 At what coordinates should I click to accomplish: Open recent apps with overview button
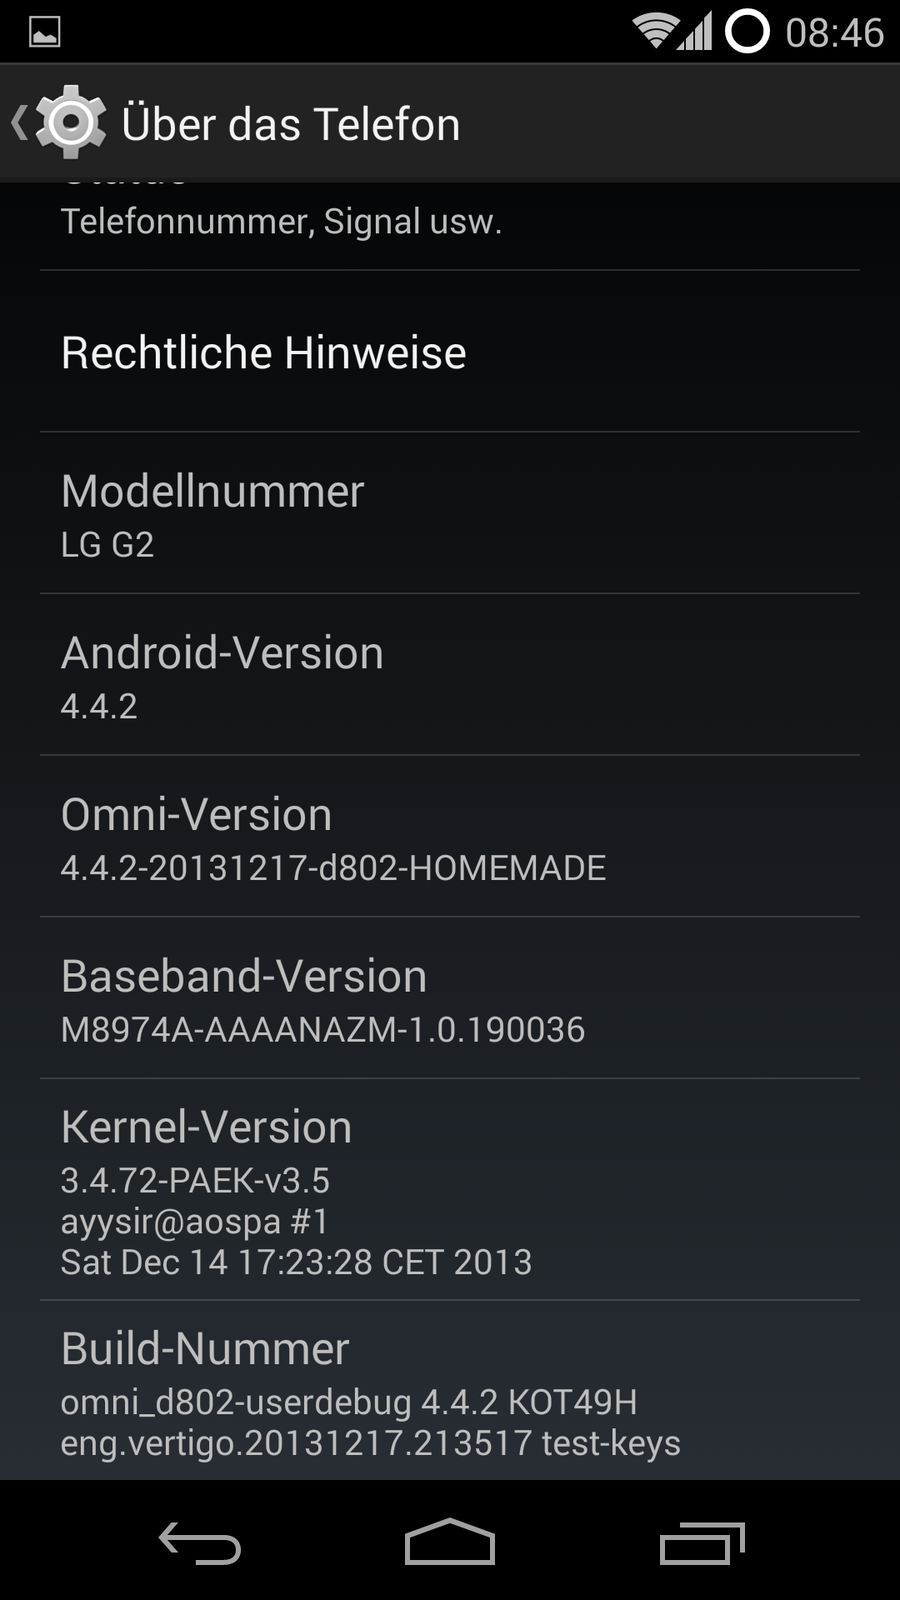click(x=702, y=1542)
